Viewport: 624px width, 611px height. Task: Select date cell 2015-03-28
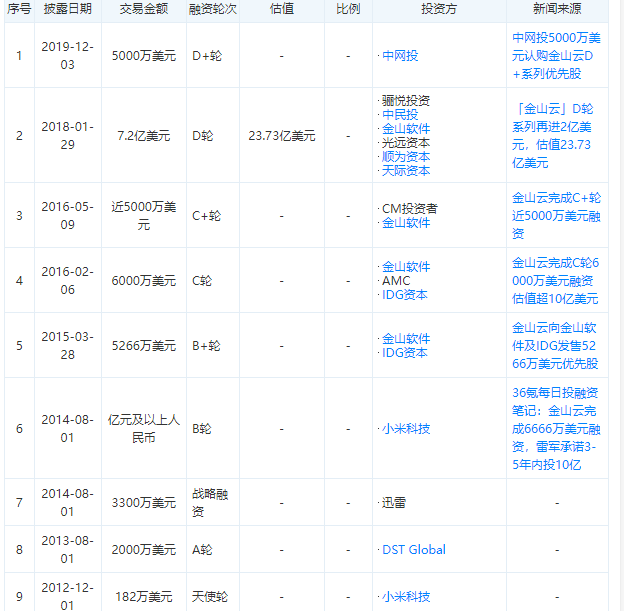click(x=68, y=346)
